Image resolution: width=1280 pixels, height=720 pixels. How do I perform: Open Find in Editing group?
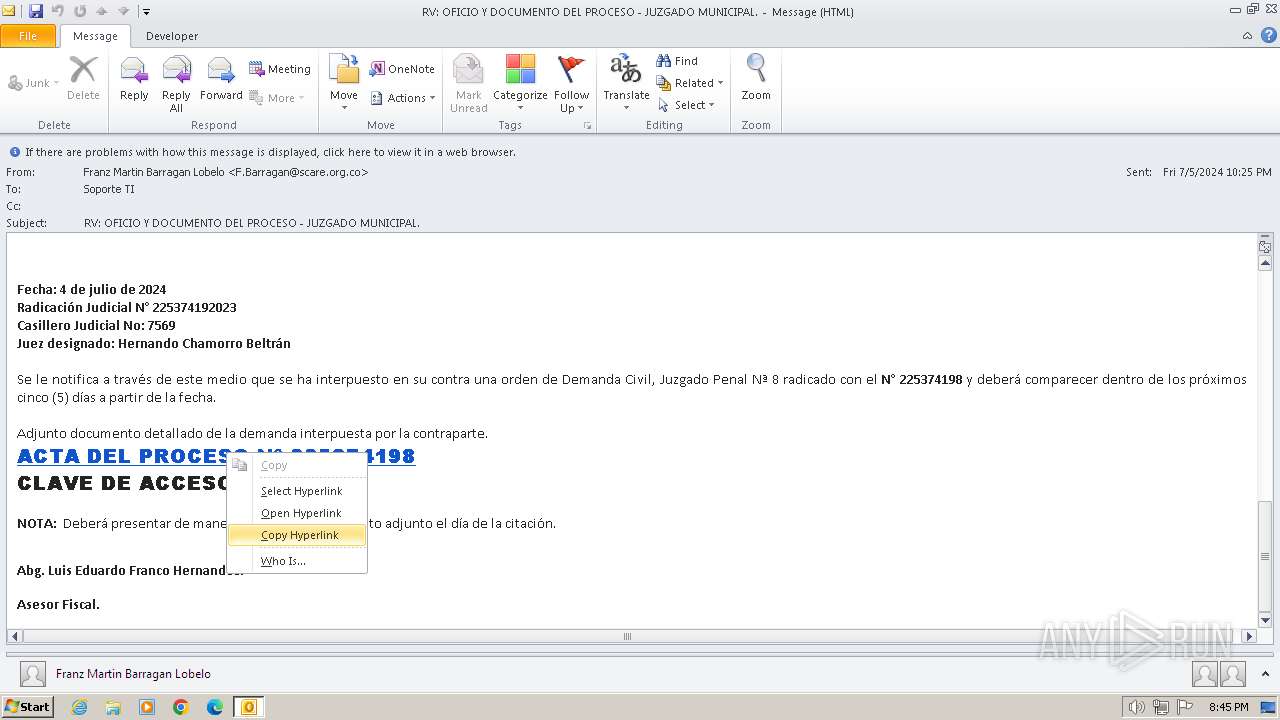tap(677, 61)
